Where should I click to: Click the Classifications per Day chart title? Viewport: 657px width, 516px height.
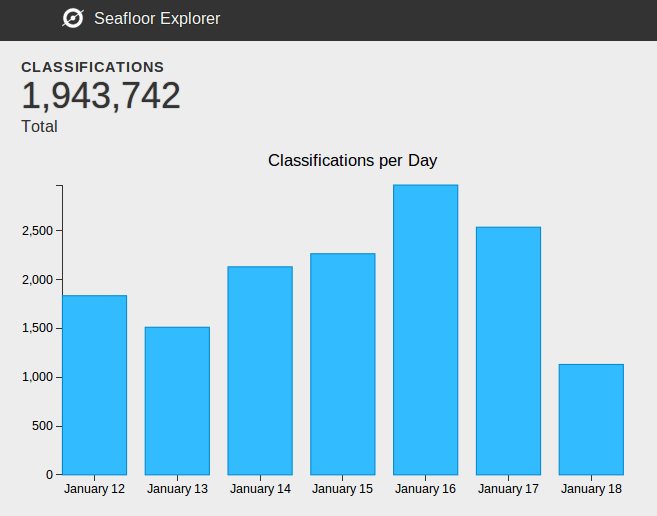352,160
